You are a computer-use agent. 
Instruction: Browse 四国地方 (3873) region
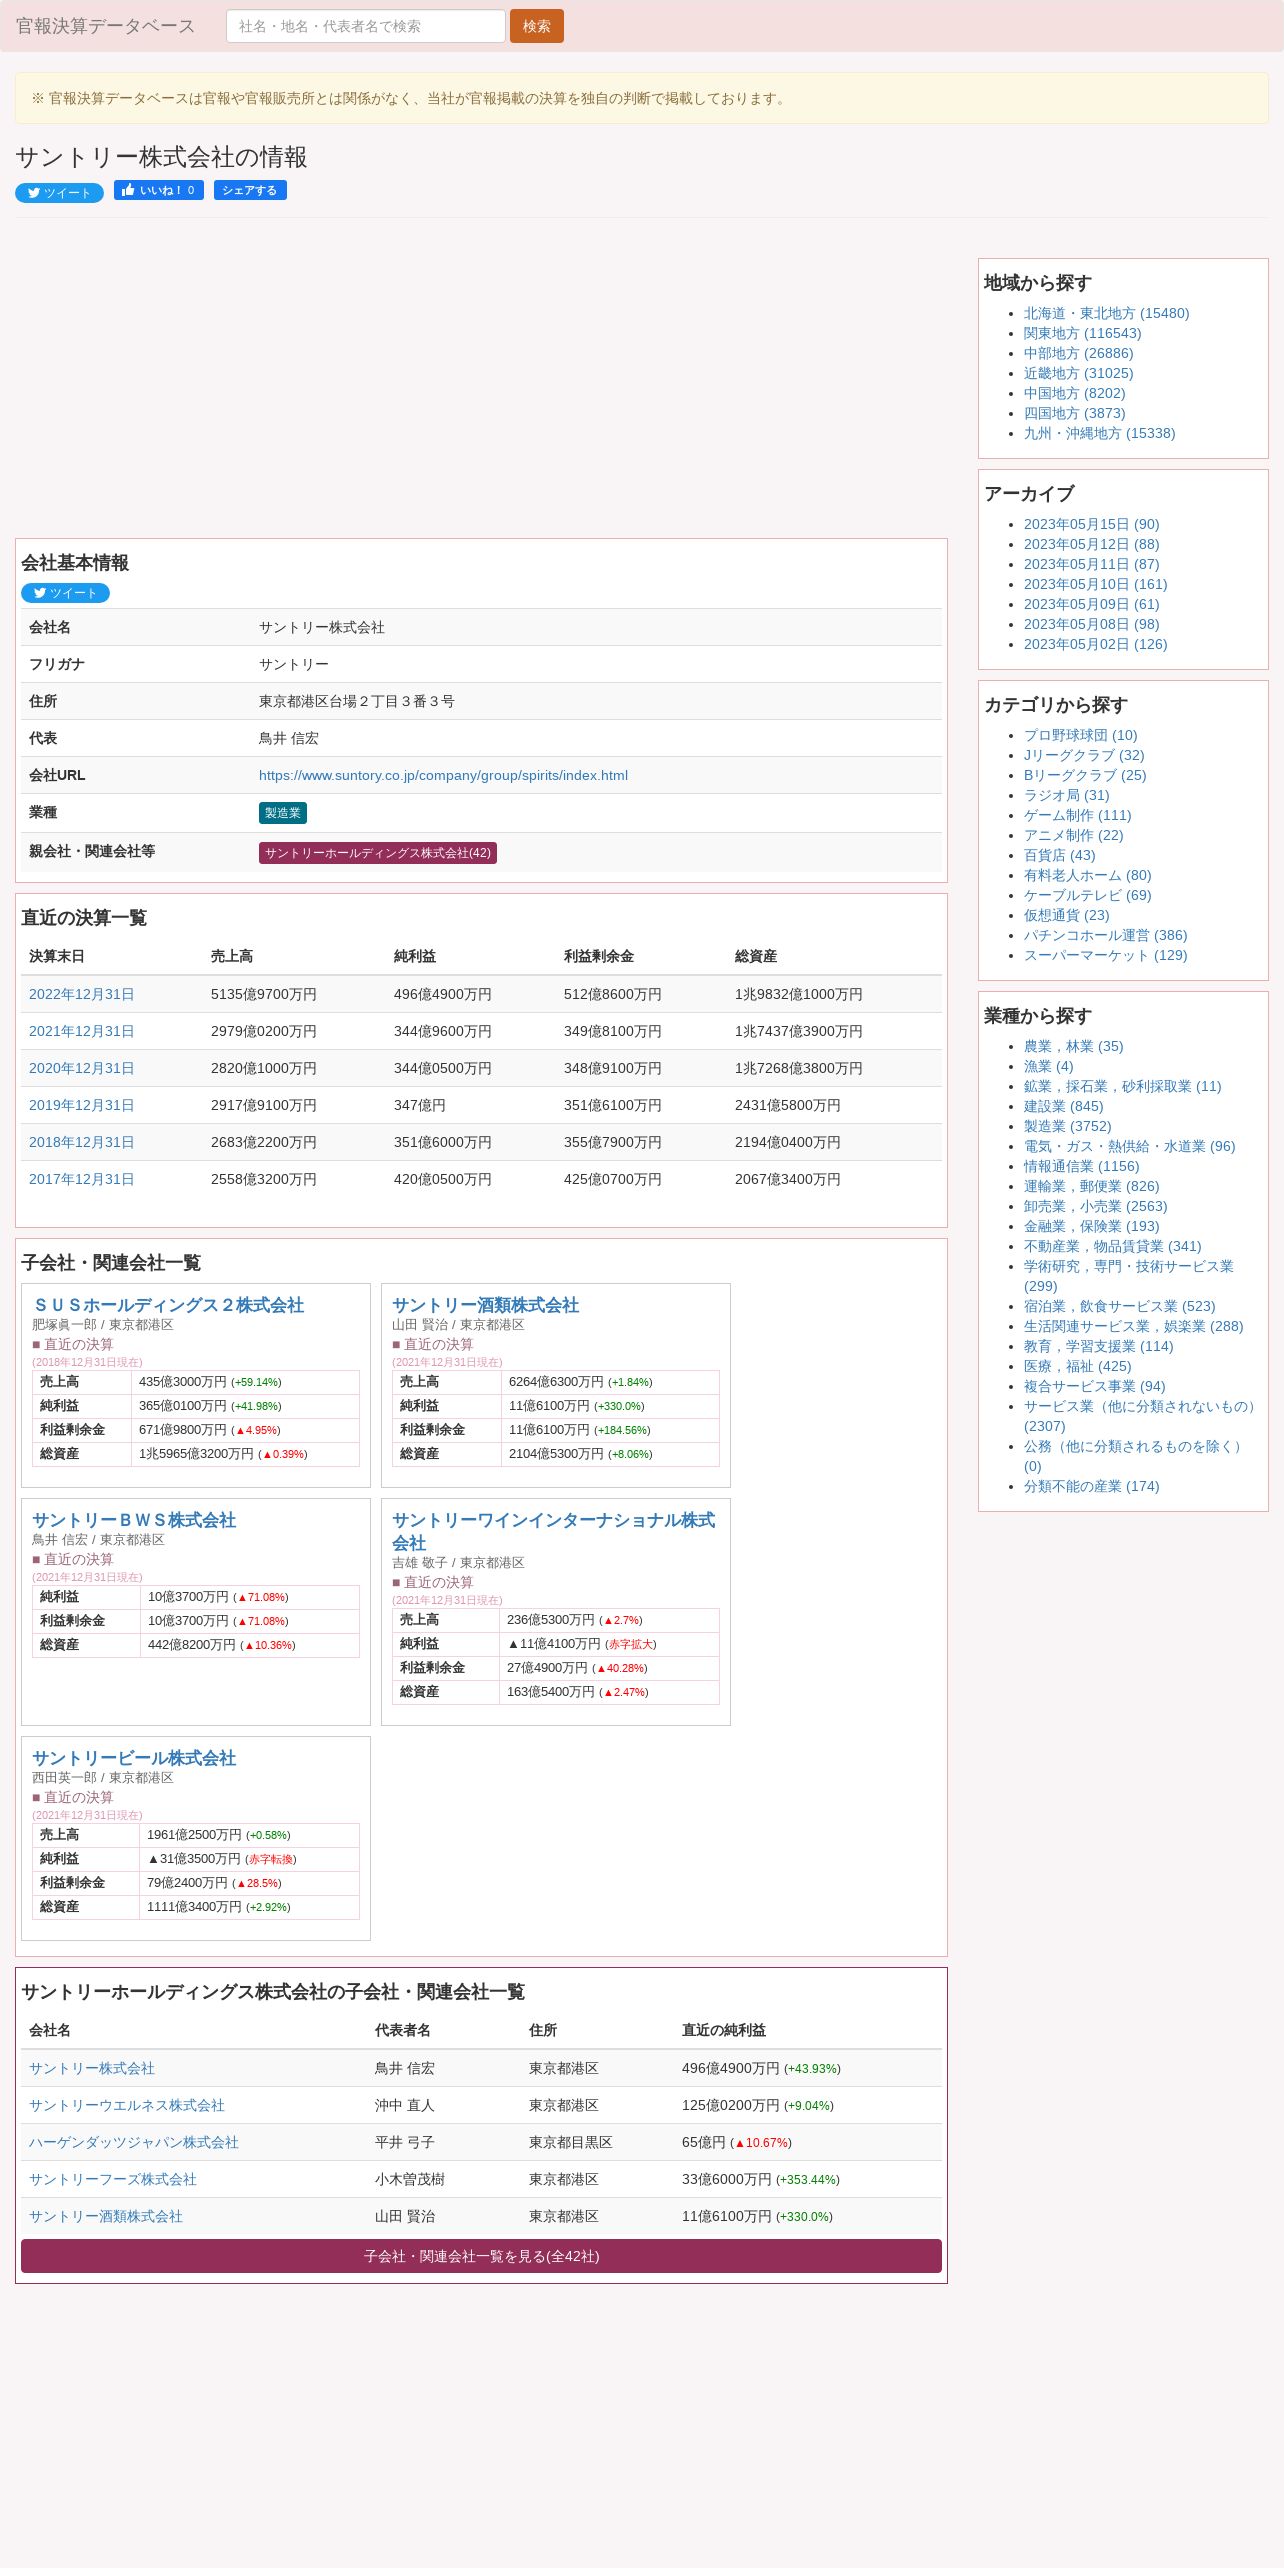tap(1074, 413)
